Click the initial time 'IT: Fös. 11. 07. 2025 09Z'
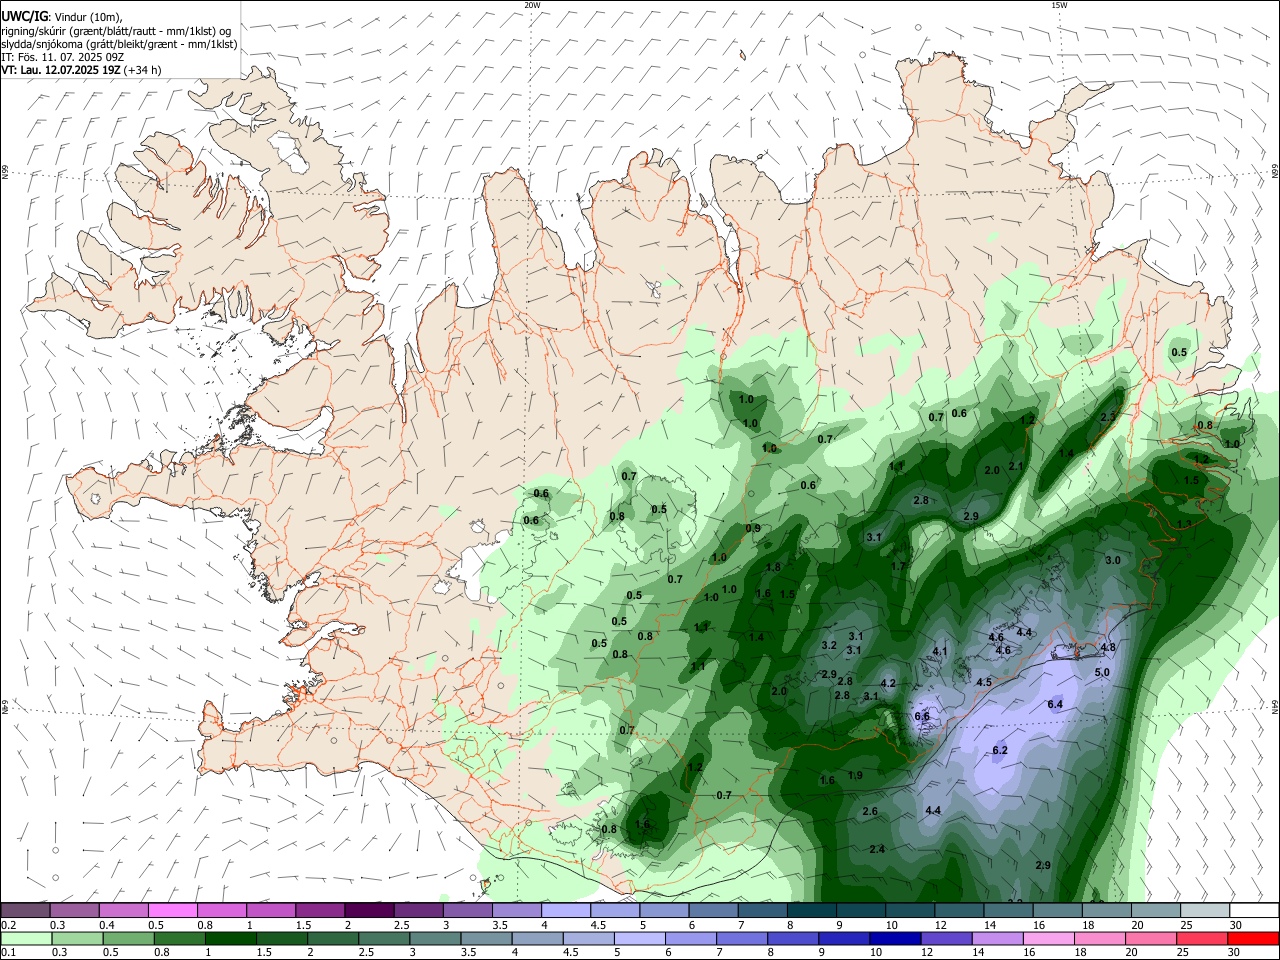The width and height of the screenshot is (1280, 960). (x=62, y=57)
